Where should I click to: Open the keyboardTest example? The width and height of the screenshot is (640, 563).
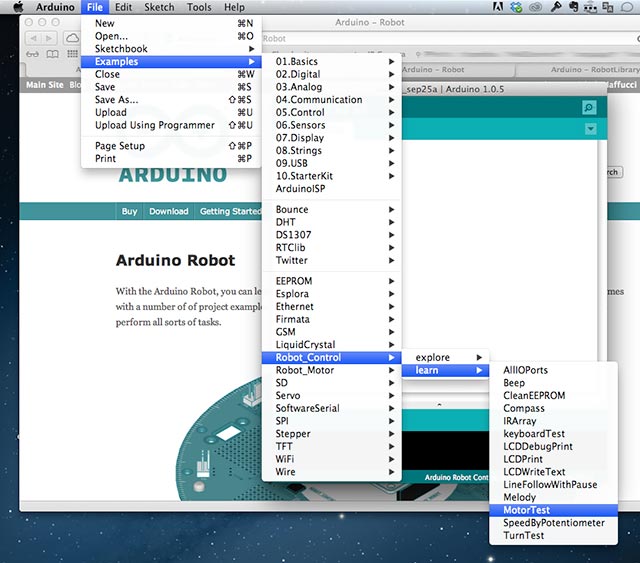(x=553, y=434)
